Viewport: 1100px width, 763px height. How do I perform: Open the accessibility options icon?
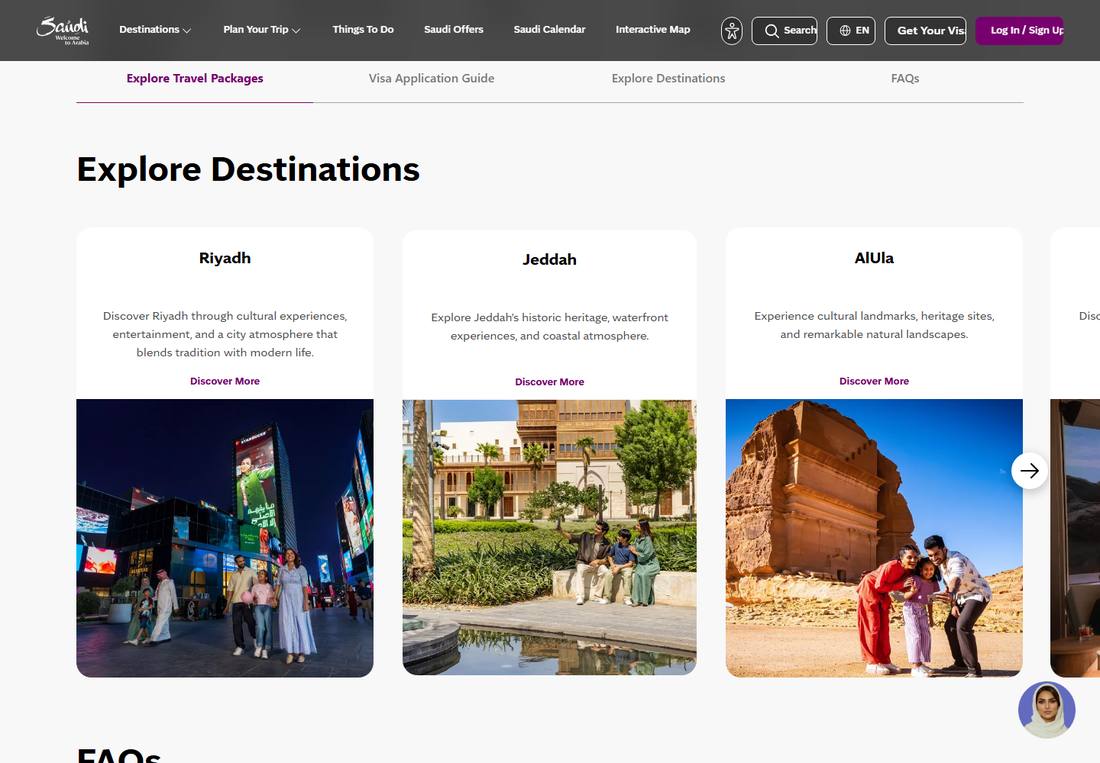click(x=732, y=31)
